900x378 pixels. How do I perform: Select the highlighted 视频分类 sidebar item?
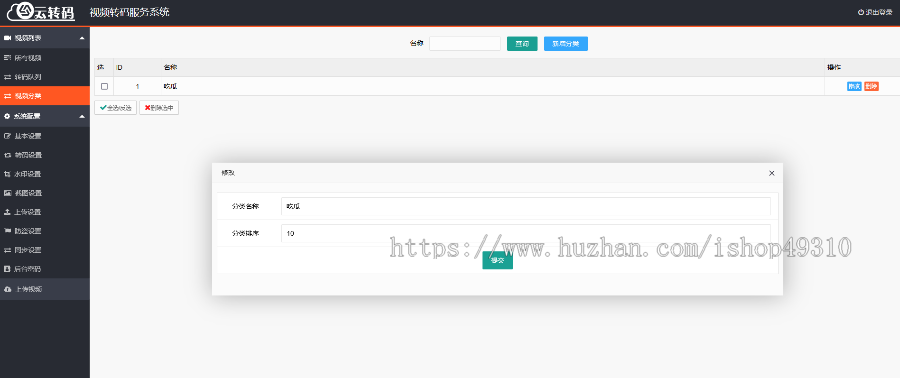tap(45, 96)
